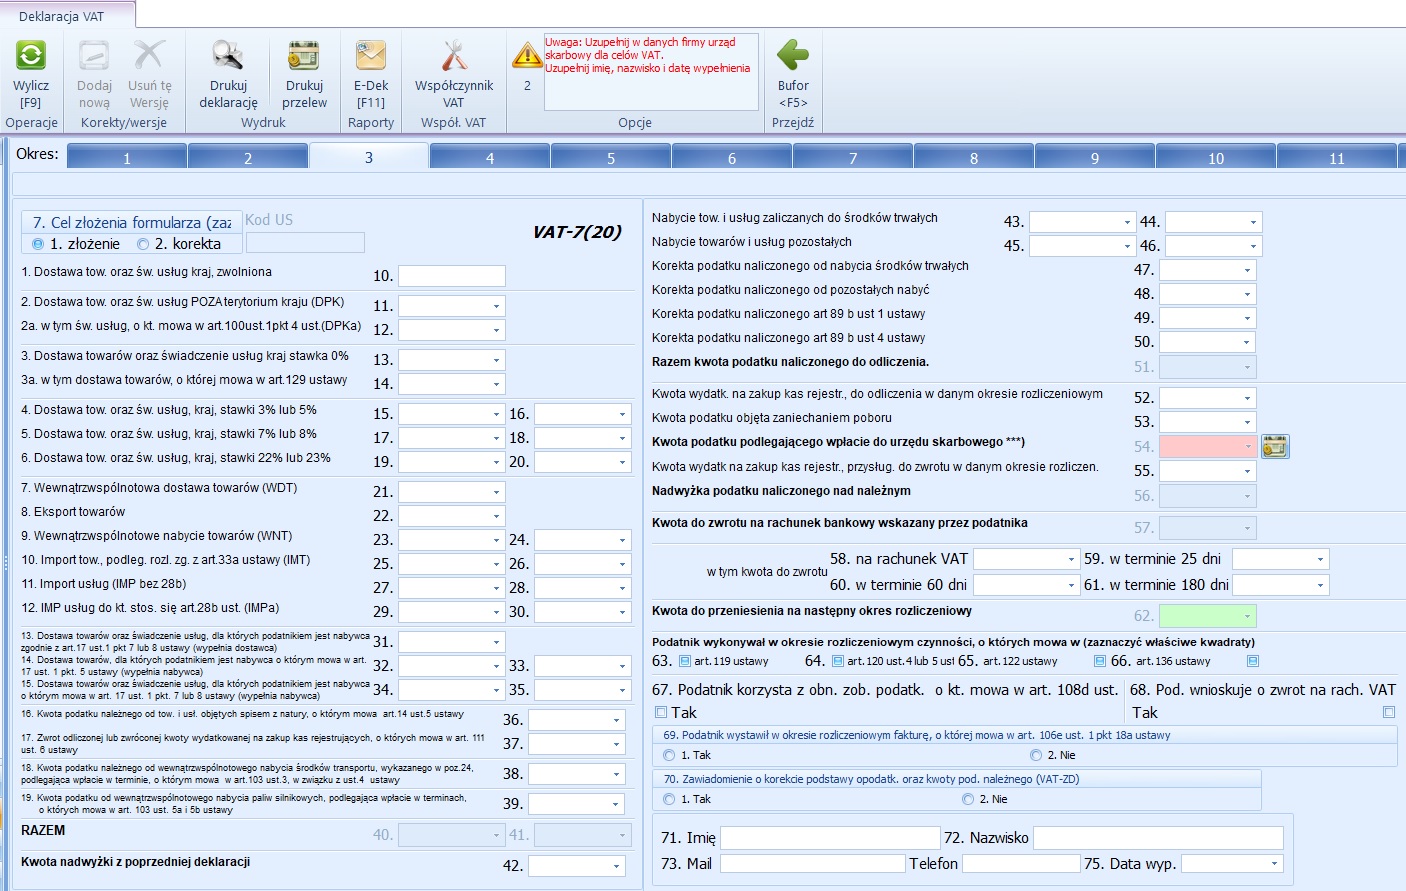Click the 72. Nazwisko input field

1158,838
